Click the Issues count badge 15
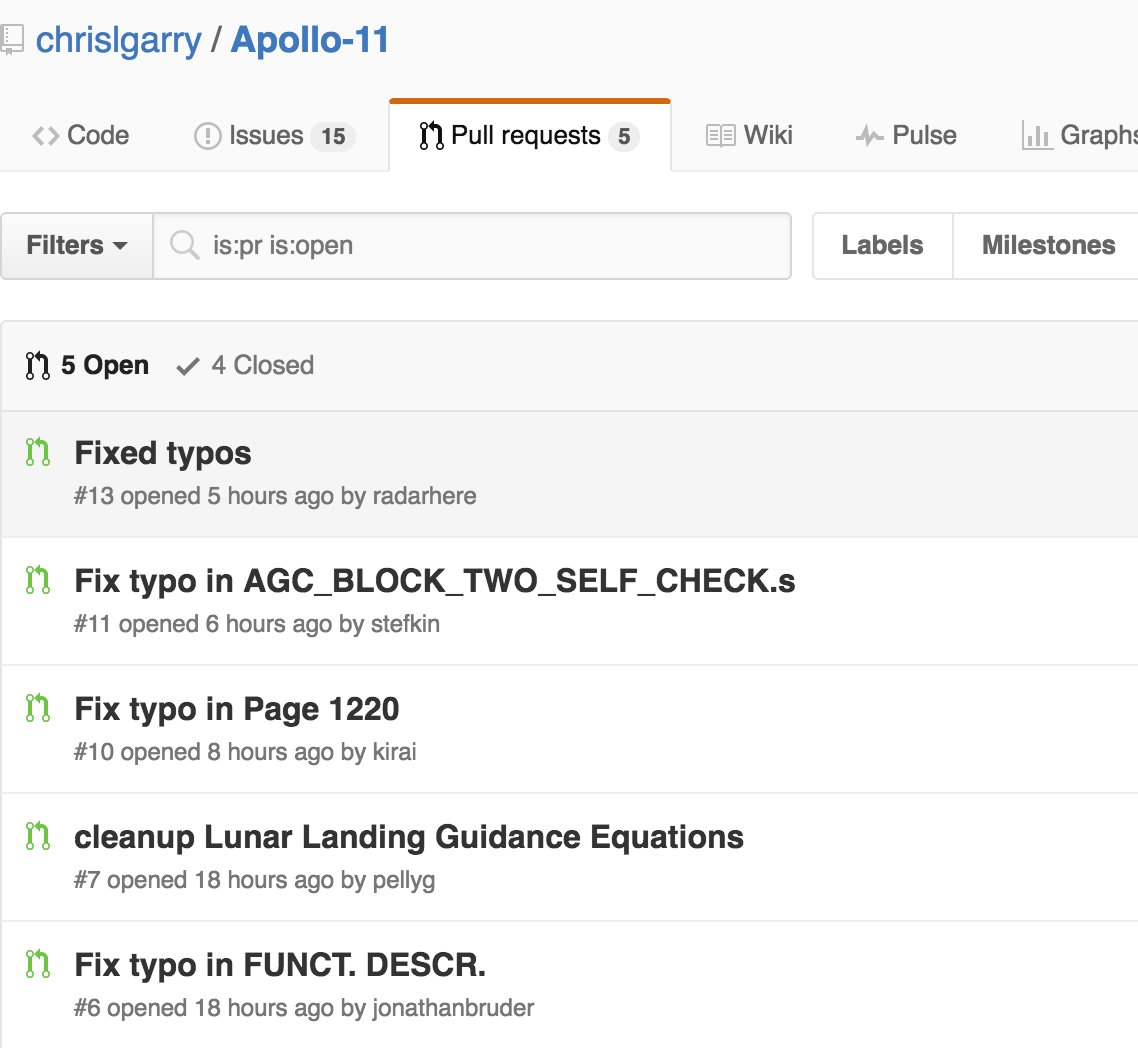Image resolution: width=1138 pixels, height=1048 pixels. pos(333,136)
